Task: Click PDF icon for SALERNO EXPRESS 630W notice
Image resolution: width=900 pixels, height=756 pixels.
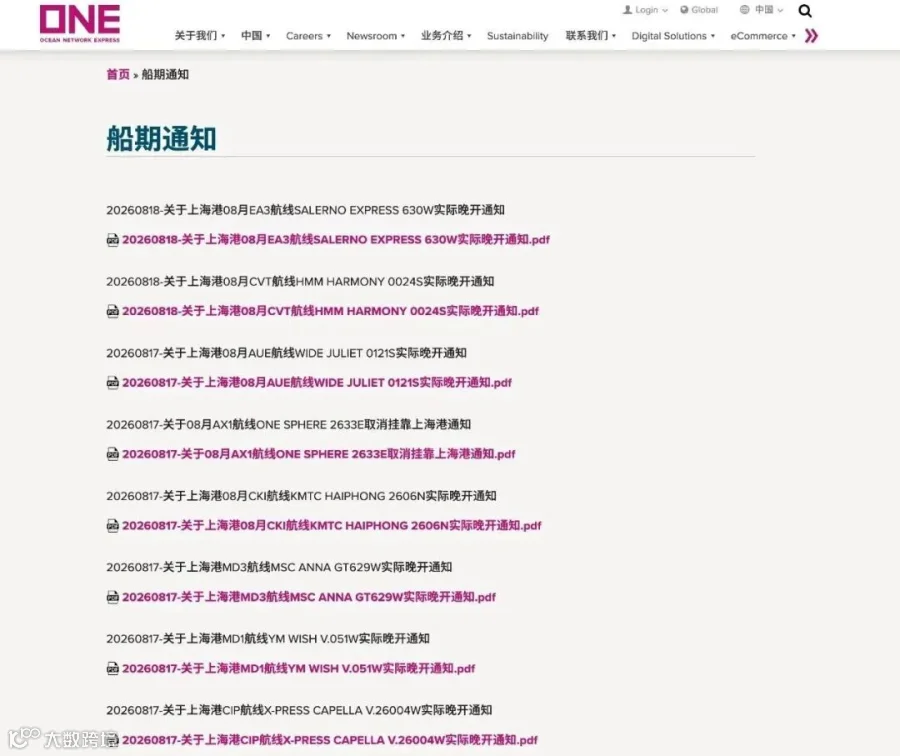Action: 112,239
